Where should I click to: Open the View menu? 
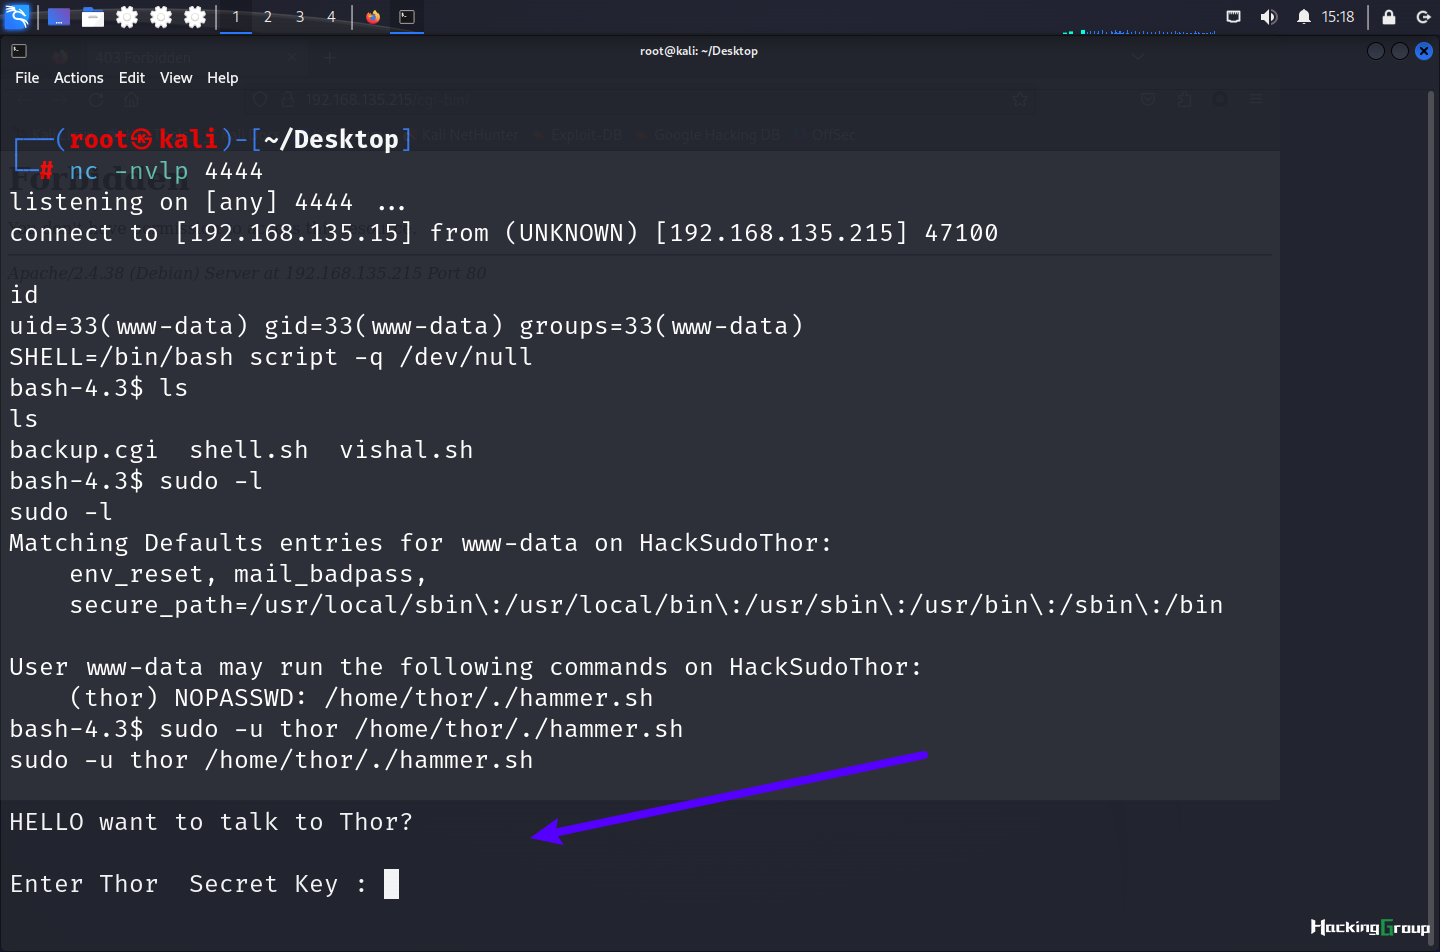click(176, 78)
